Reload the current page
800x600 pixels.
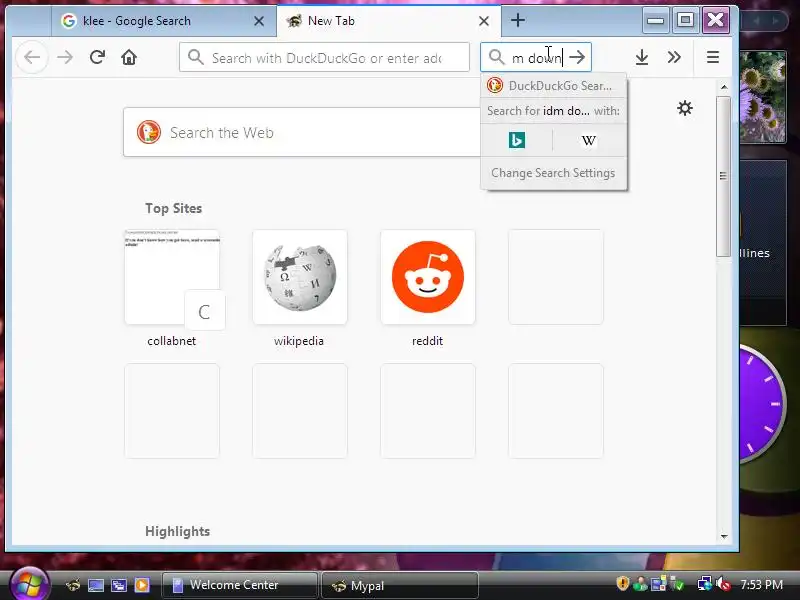pyautogui.click(x=97, y=57)
